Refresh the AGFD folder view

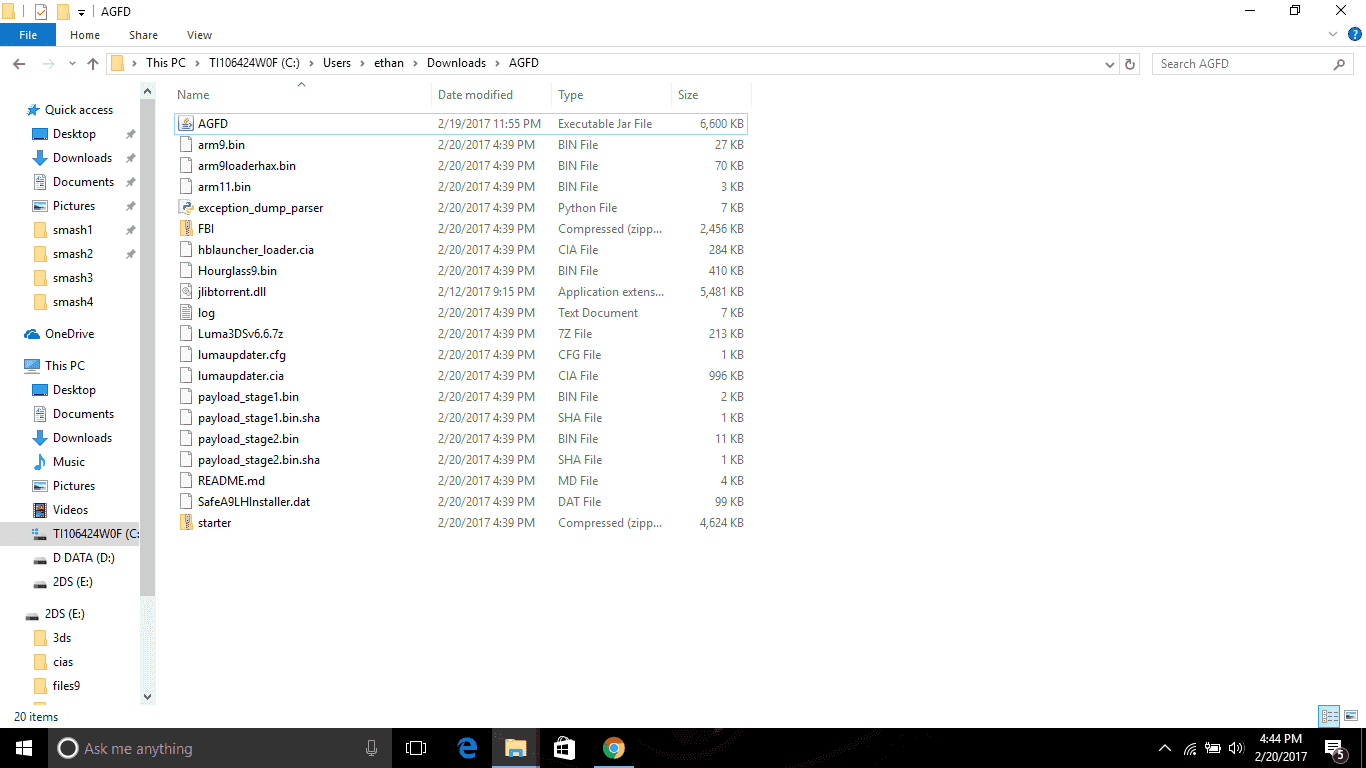[x=1131, y=64]
